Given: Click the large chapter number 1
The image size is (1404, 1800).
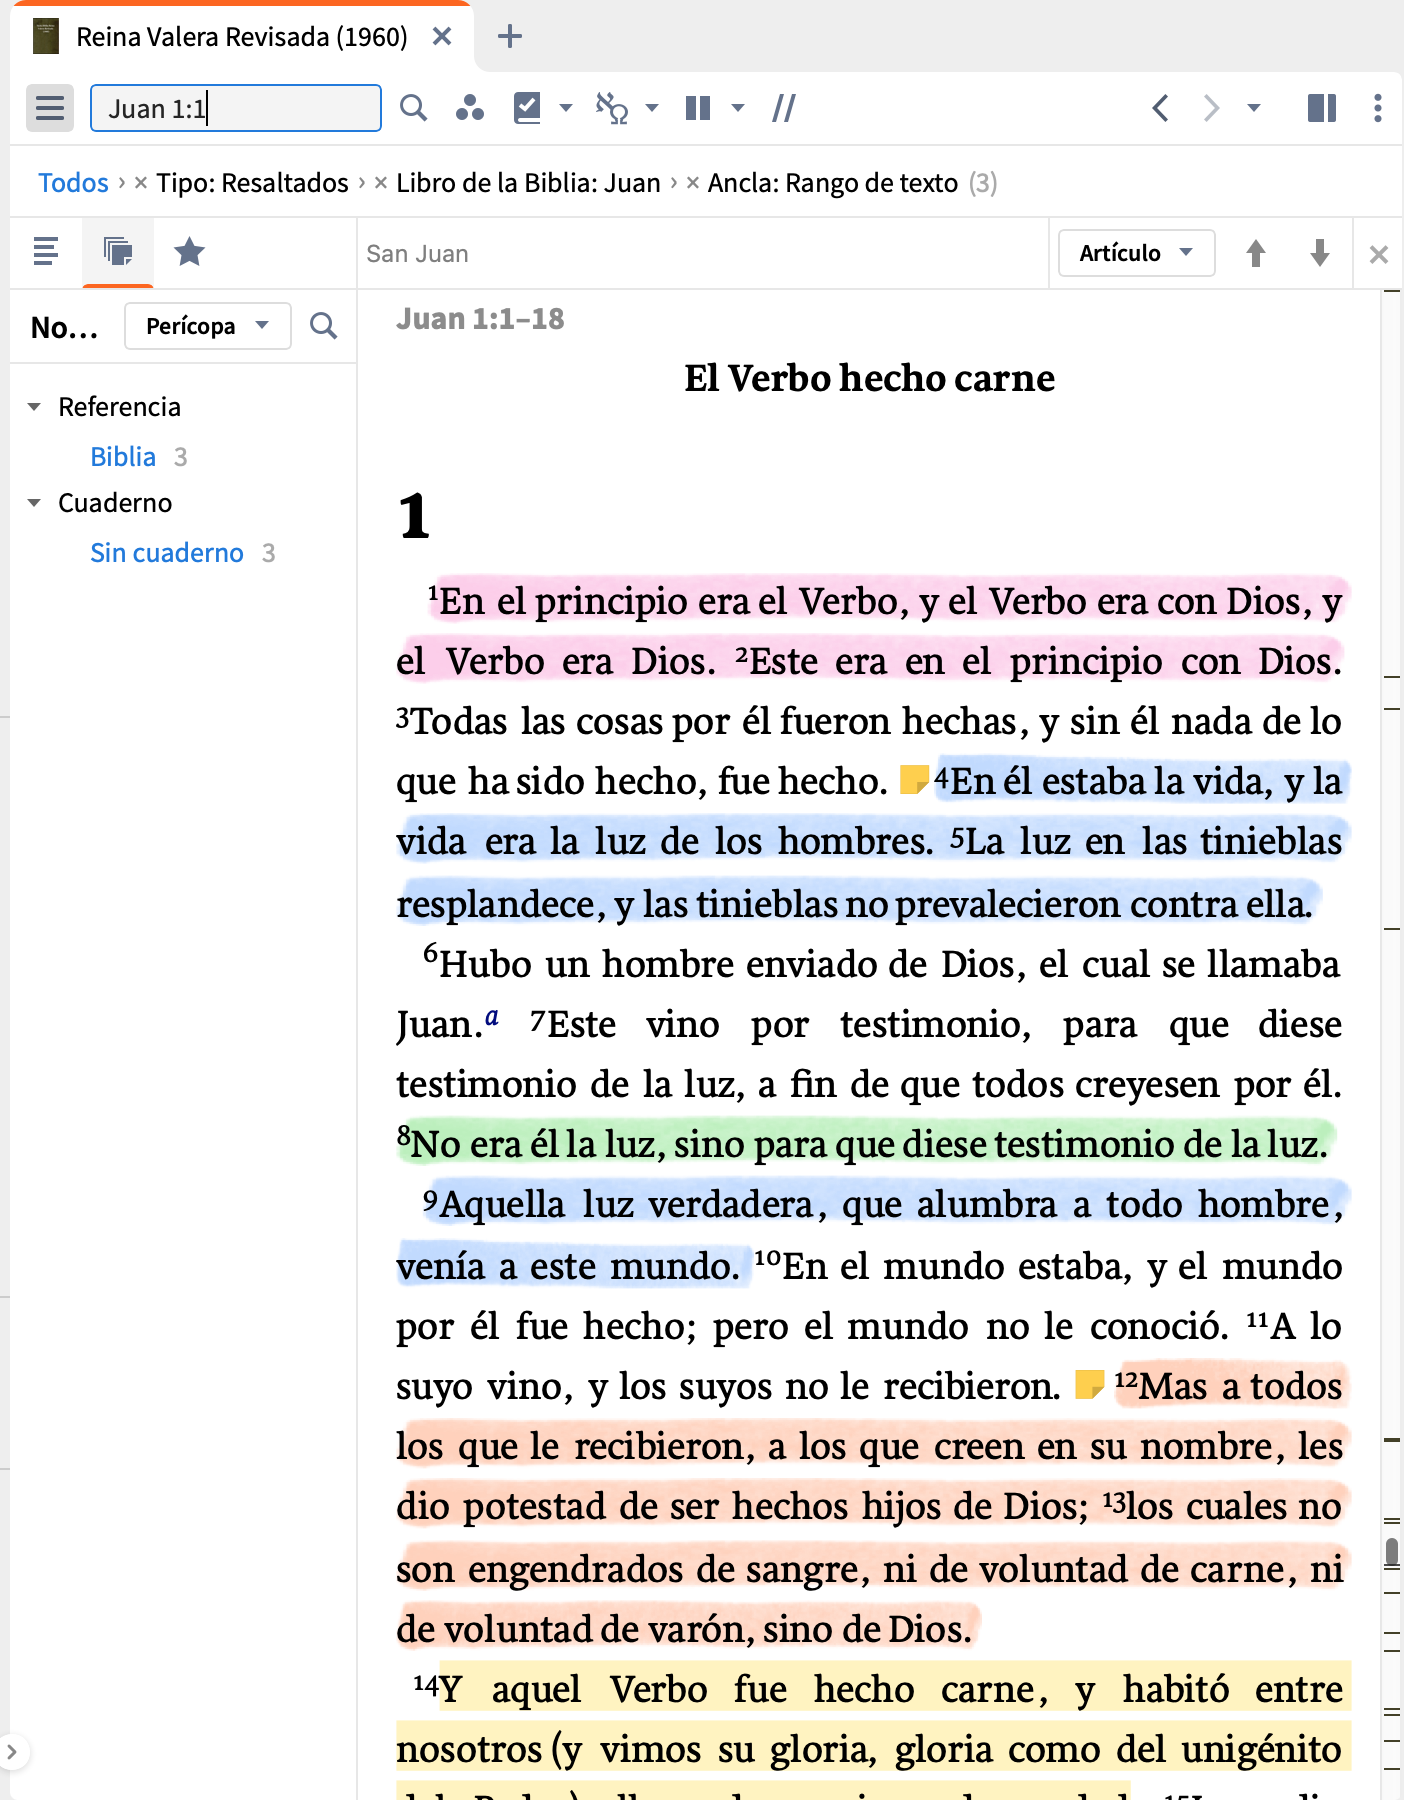Looking at the screenshot, I should click(414, 517).
